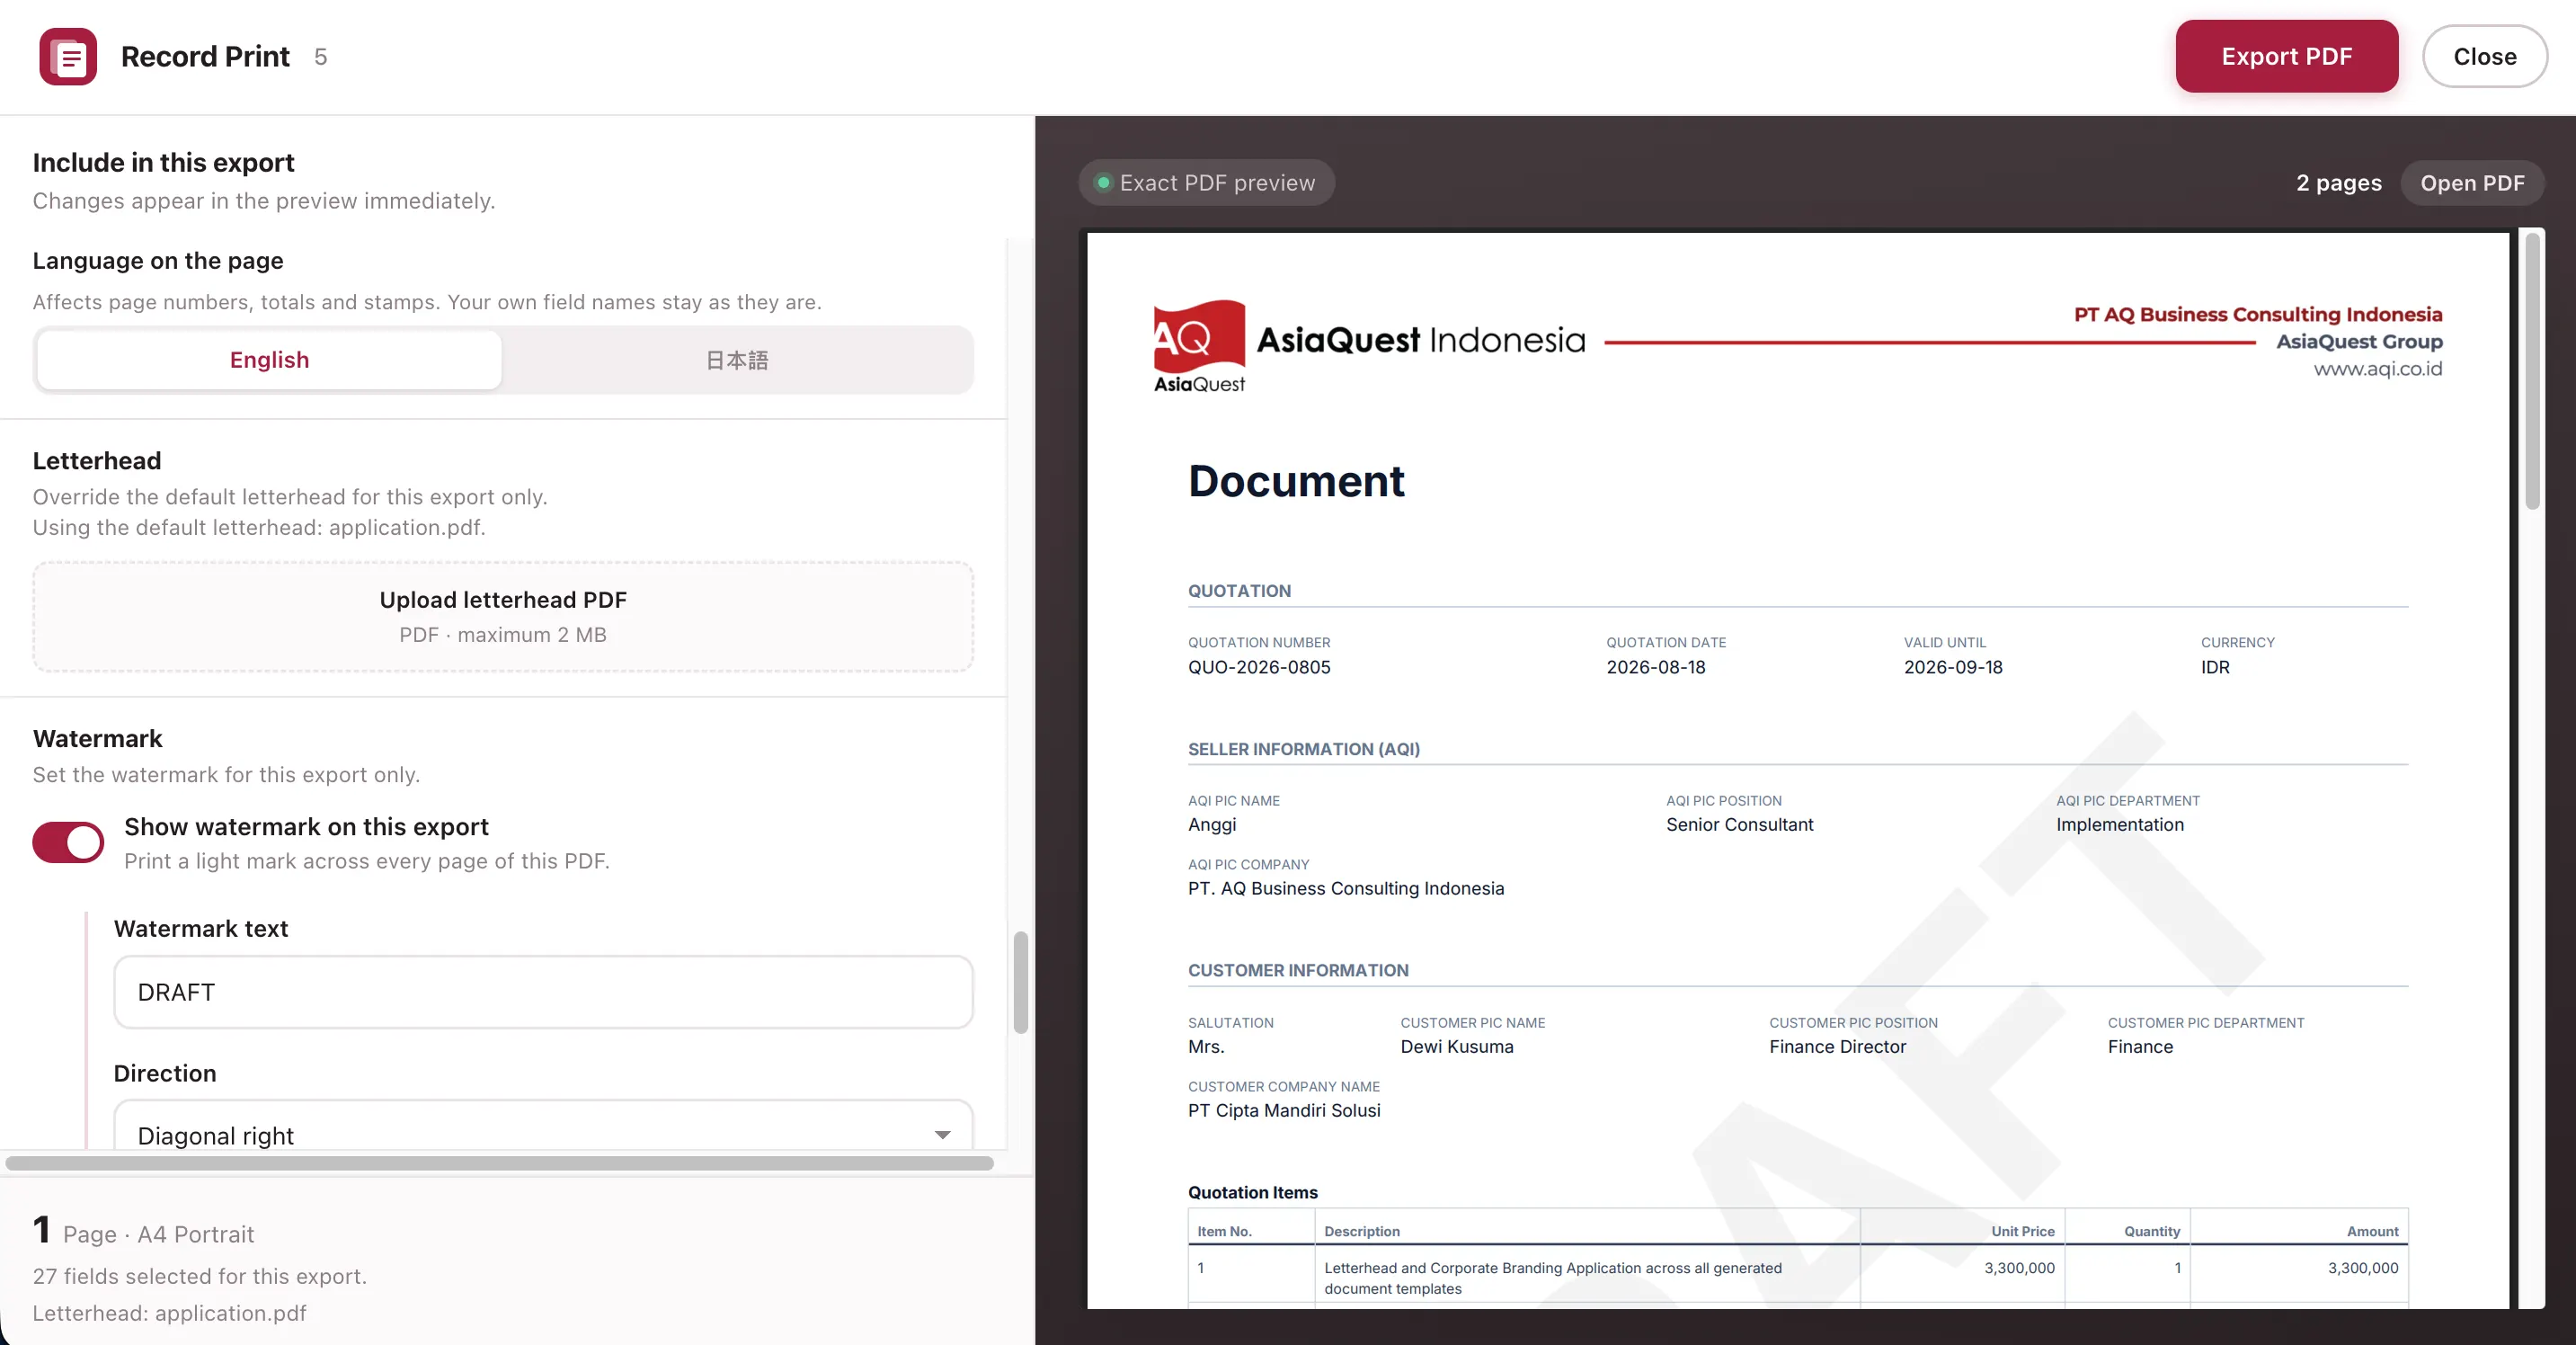Click quotation date 2026-08-18
The image size is (2576, 1345).
coord(1656,667)
